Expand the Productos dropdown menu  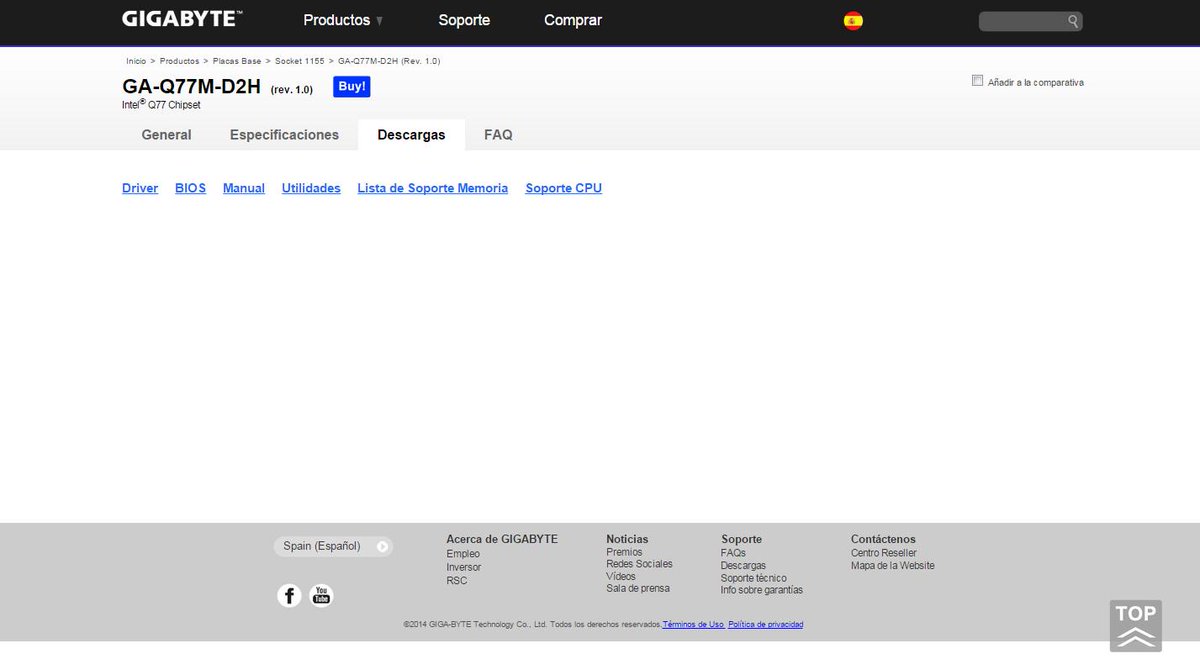pyautogui.click(x=343, y=20)
